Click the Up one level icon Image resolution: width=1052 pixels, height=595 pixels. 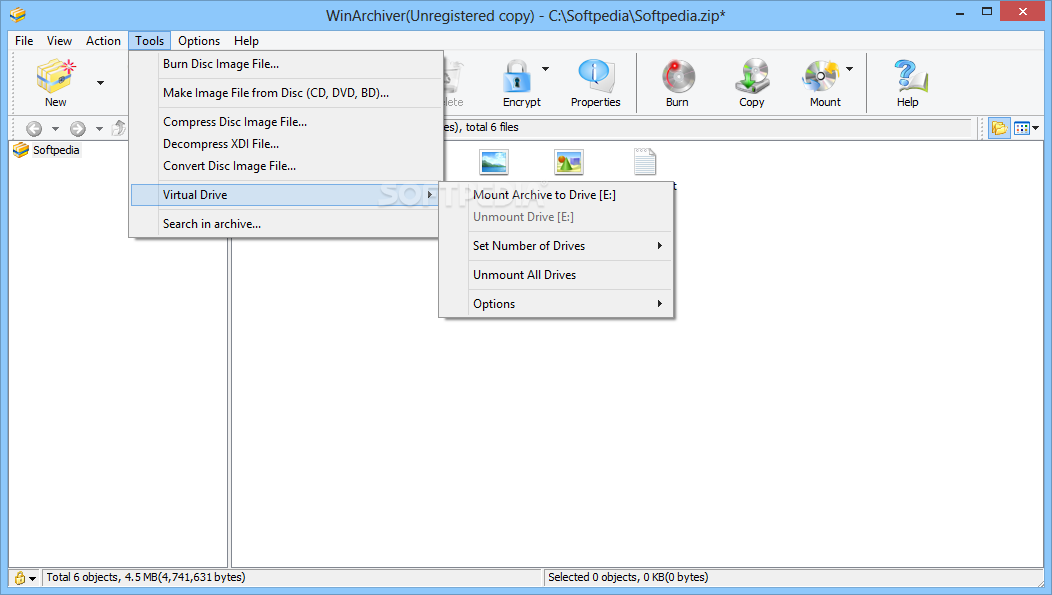coord(119,127)
